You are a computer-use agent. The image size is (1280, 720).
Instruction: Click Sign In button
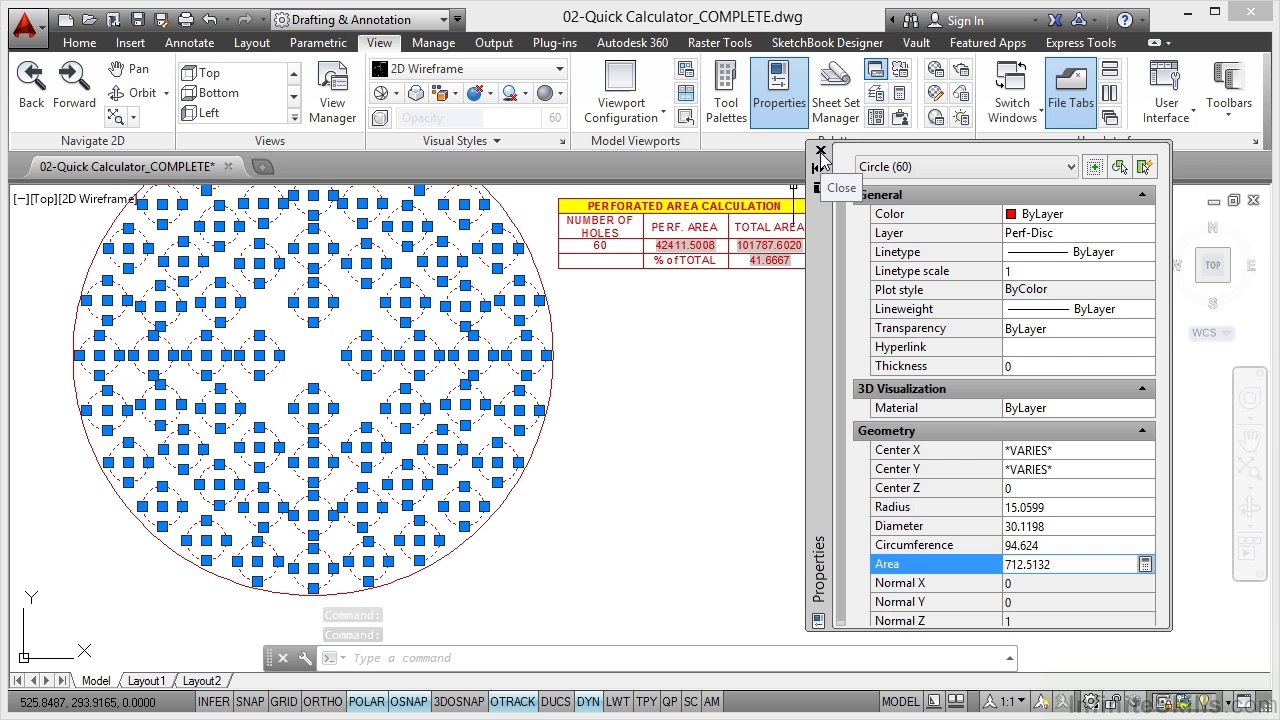(x=965, y=20)
